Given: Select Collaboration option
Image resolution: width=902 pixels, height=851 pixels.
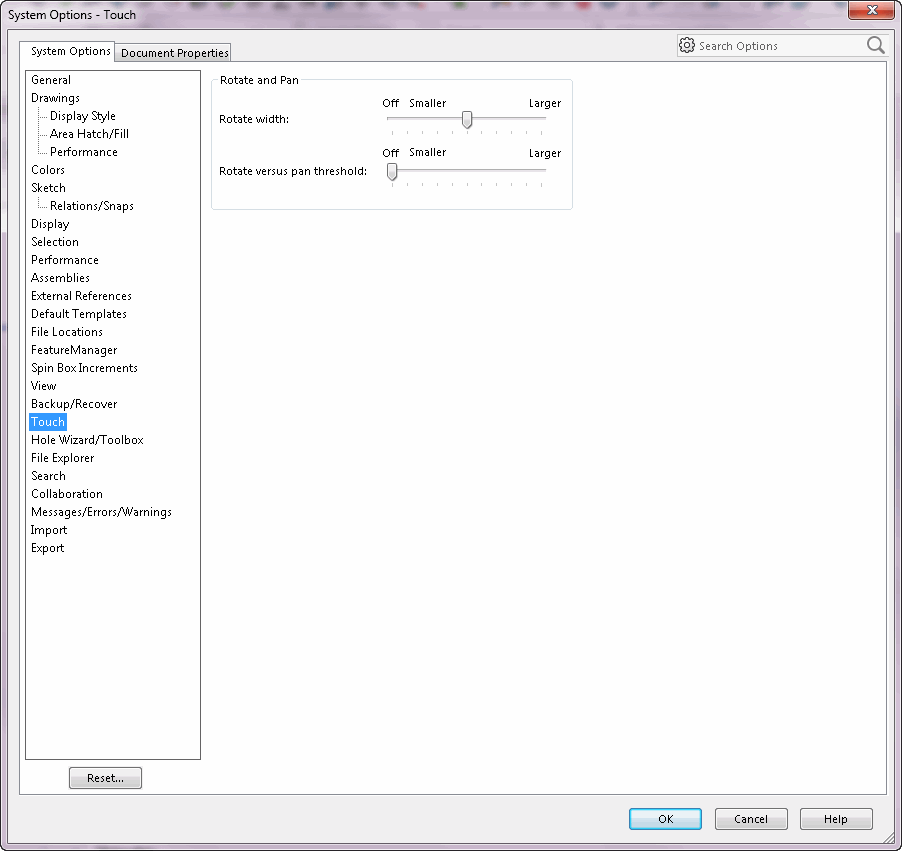Looking at the screenshot, I should (67, 494).
